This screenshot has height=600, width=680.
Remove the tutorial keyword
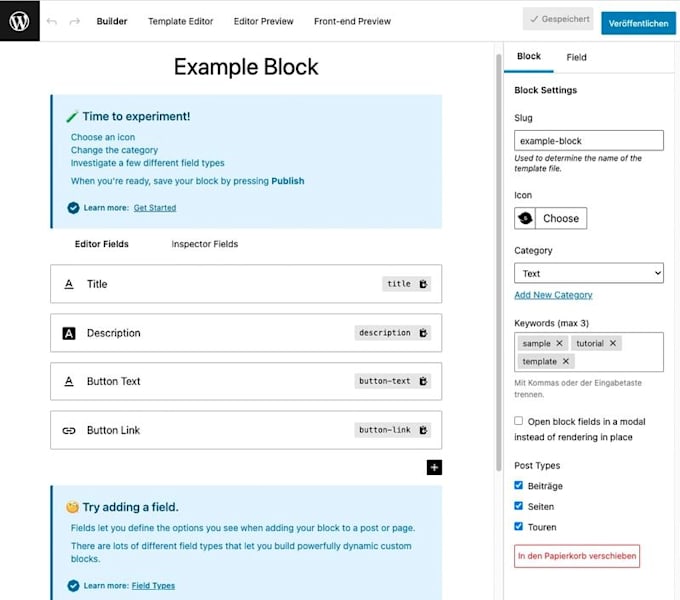(x=613, y=343)
